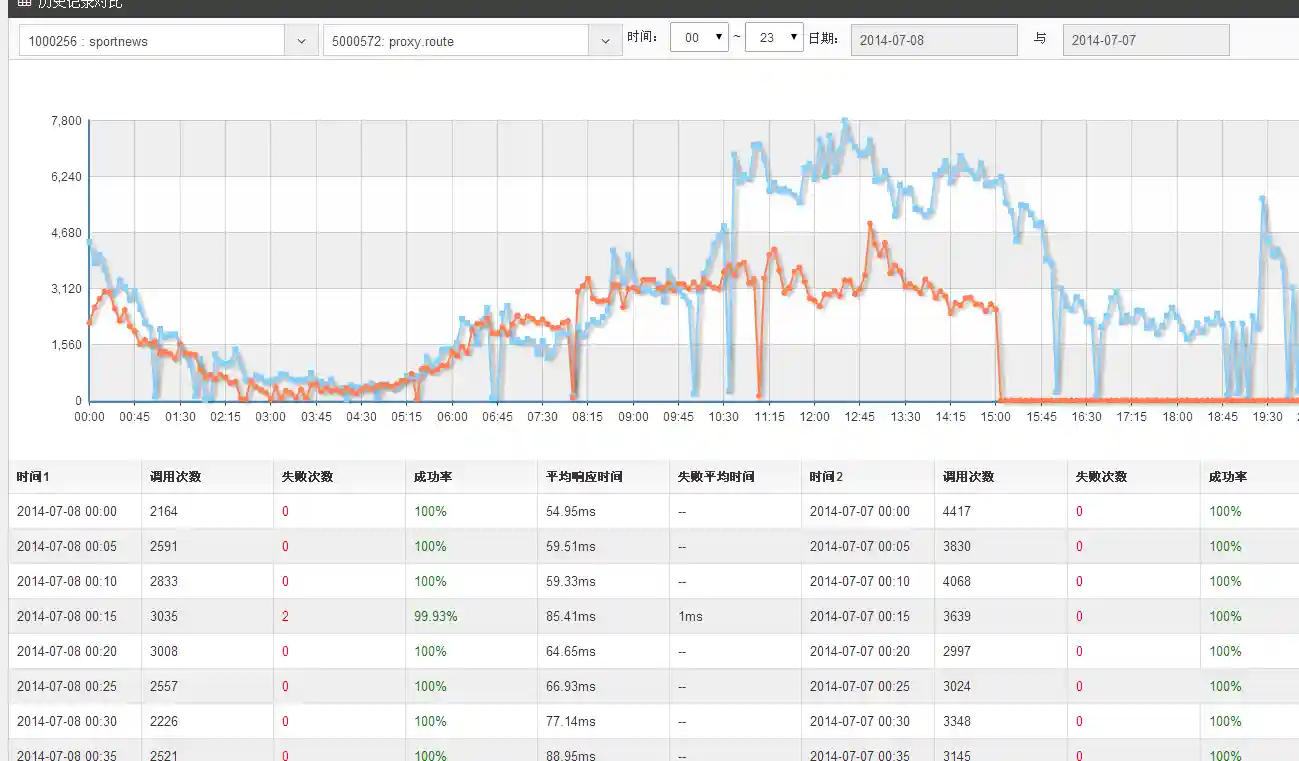Click the first 成功率 column header

(433, 477)
